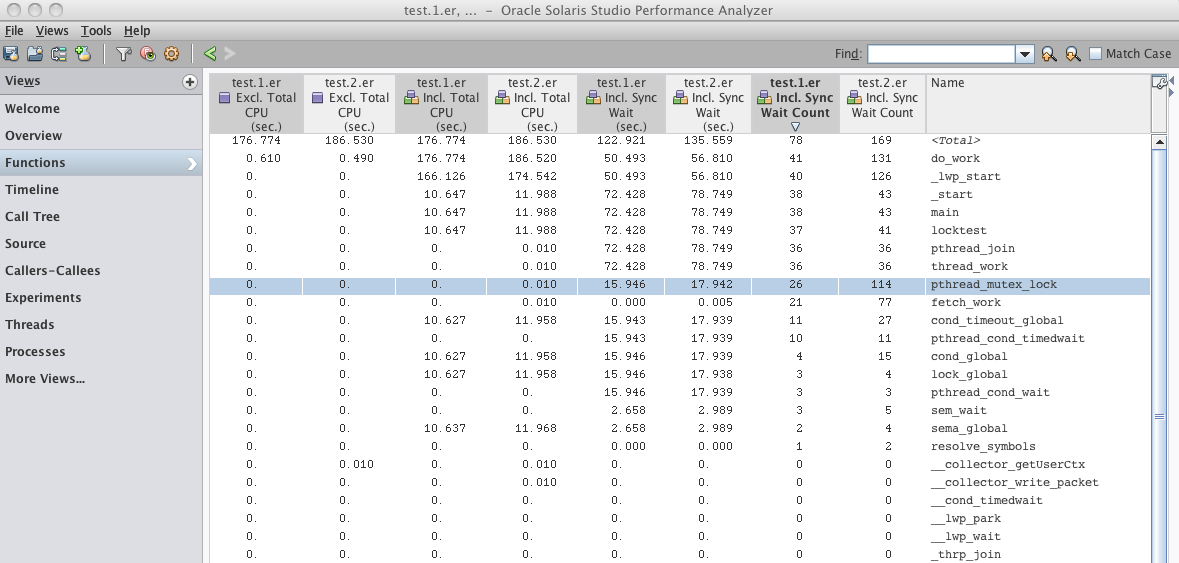Switch to the Timeline view
The height and width of the screenshot is (563, 1179).
101,190
